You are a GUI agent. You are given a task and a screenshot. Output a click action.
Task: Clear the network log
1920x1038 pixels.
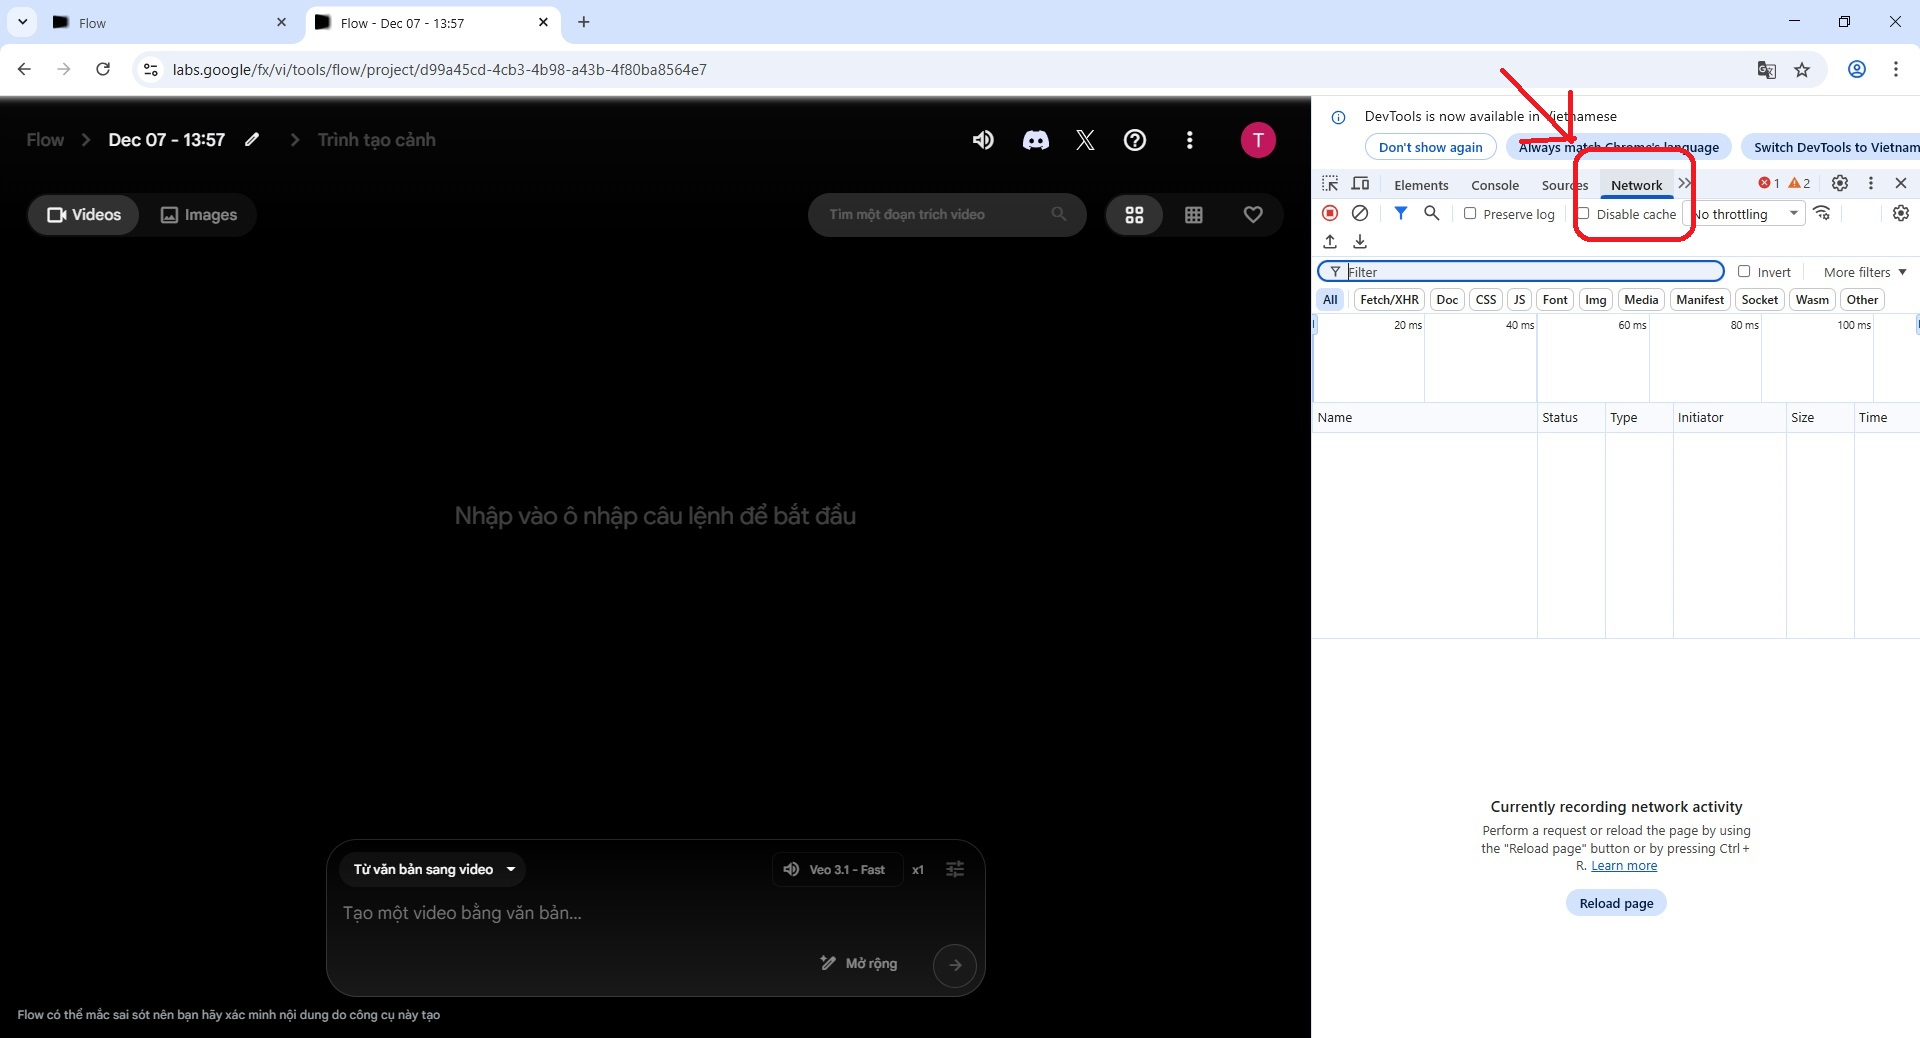1360,213
